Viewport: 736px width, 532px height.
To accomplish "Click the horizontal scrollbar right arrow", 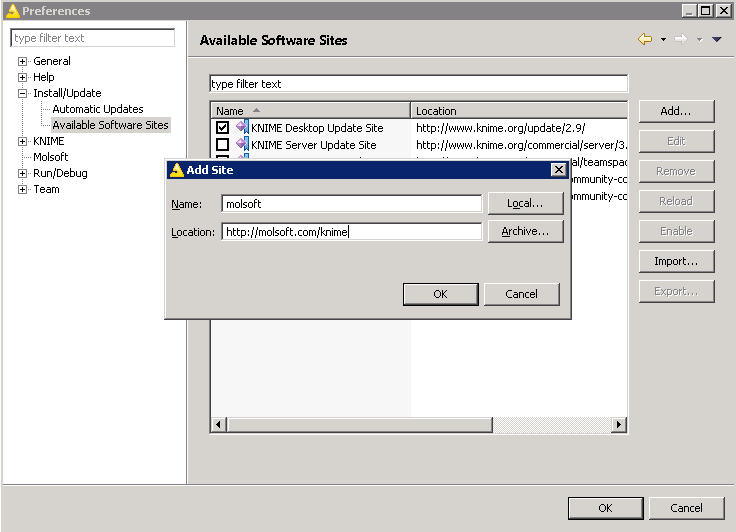I will pos(620,425).
